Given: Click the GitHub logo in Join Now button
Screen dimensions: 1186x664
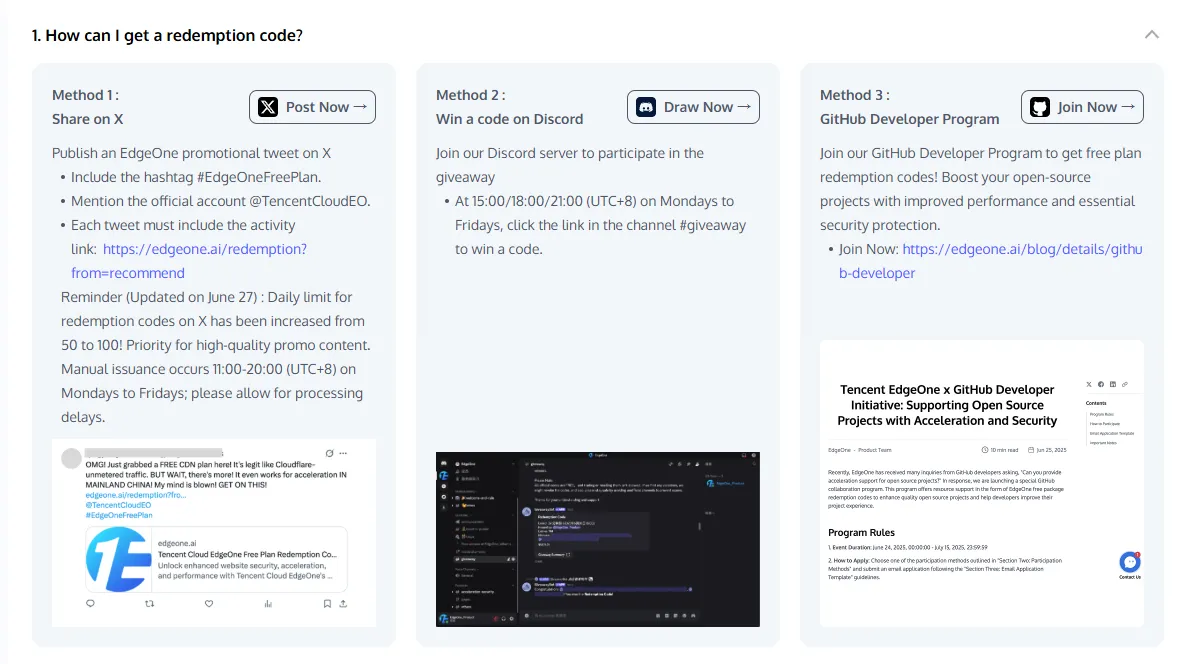Looking at the screenshot, I should tap(1040, 107).
